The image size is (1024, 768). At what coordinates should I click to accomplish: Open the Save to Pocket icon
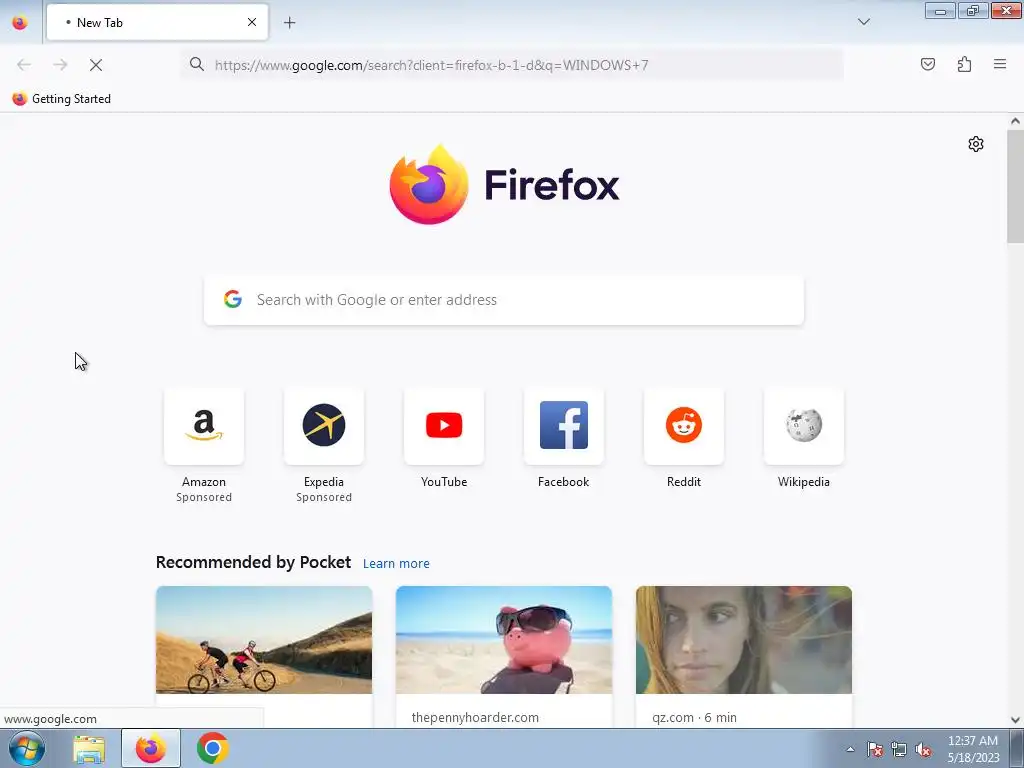[x=927, y=64]
